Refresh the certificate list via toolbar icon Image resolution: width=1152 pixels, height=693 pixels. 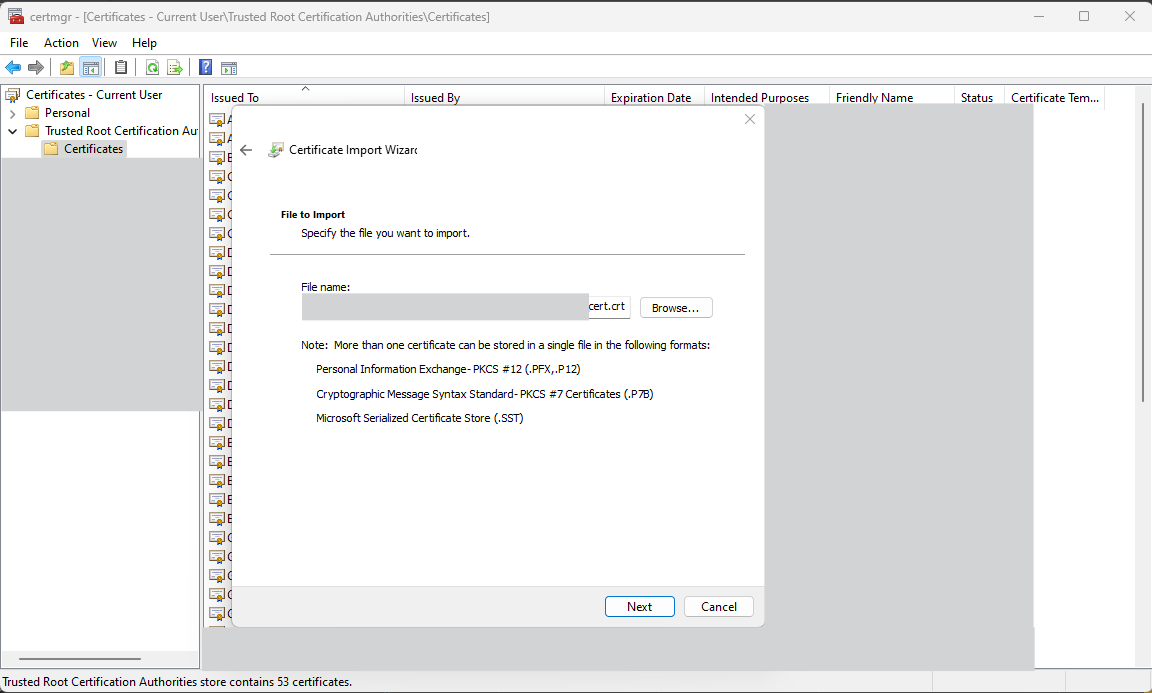coord(152,68)
